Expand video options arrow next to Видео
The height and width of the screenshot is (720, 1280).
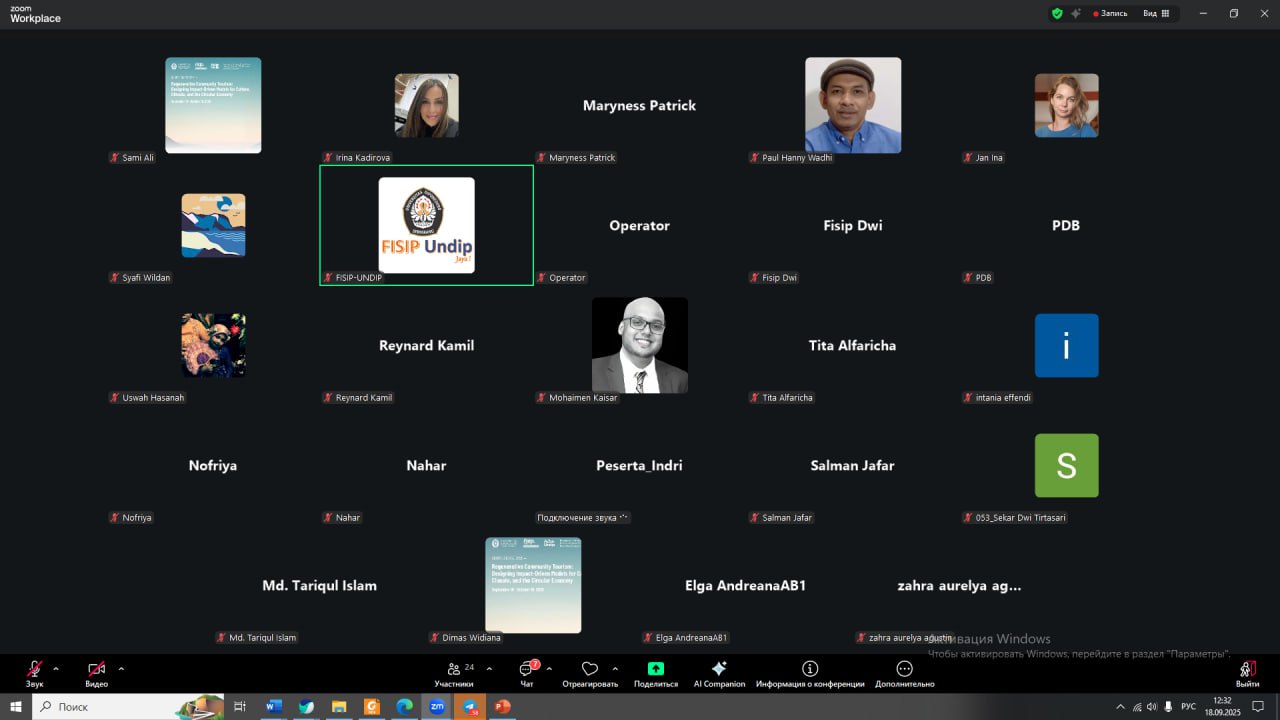121,668
